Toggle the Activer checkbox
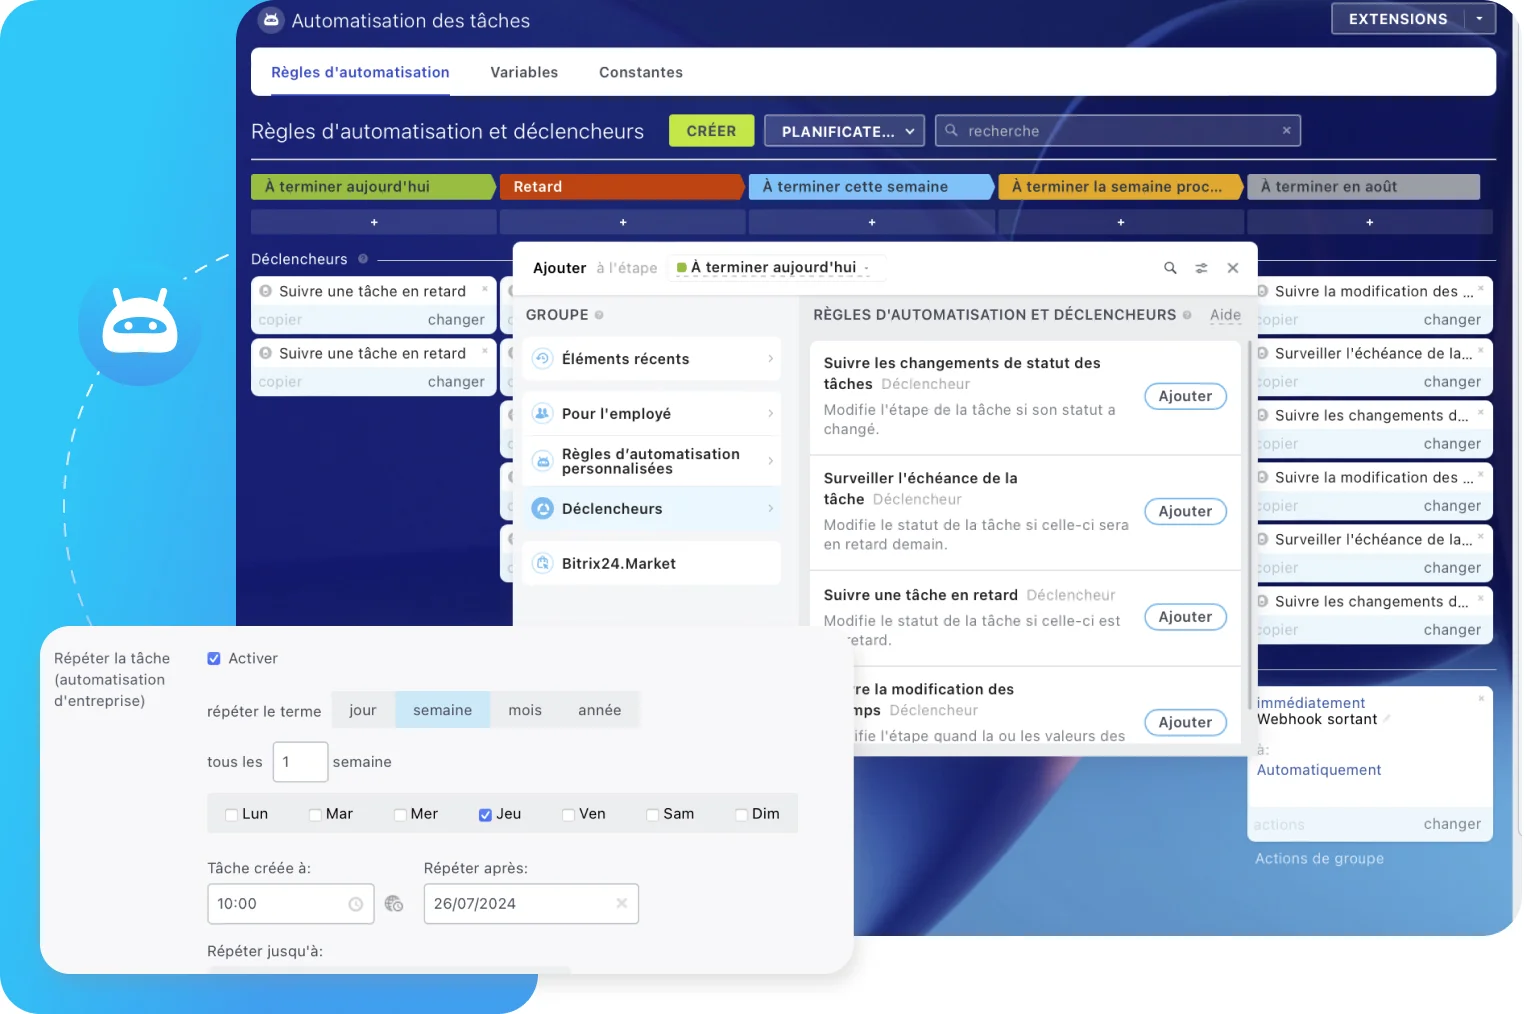The height and width of the screenshot is (1014, 1524). pos(213,658)
